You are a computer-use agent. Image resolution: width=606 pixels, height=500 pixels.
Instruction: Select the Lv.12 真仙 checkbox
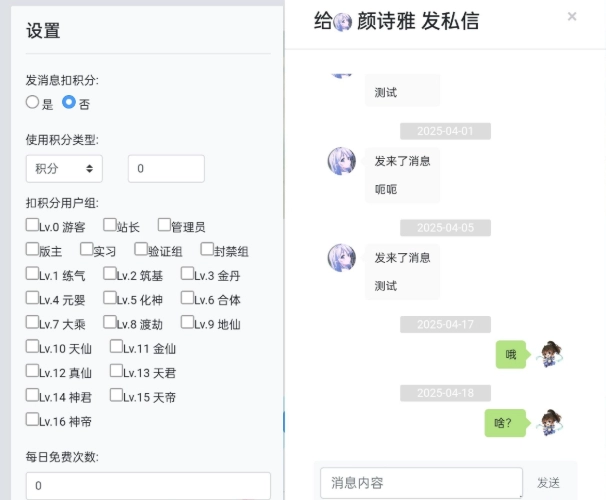pos(32,371)
